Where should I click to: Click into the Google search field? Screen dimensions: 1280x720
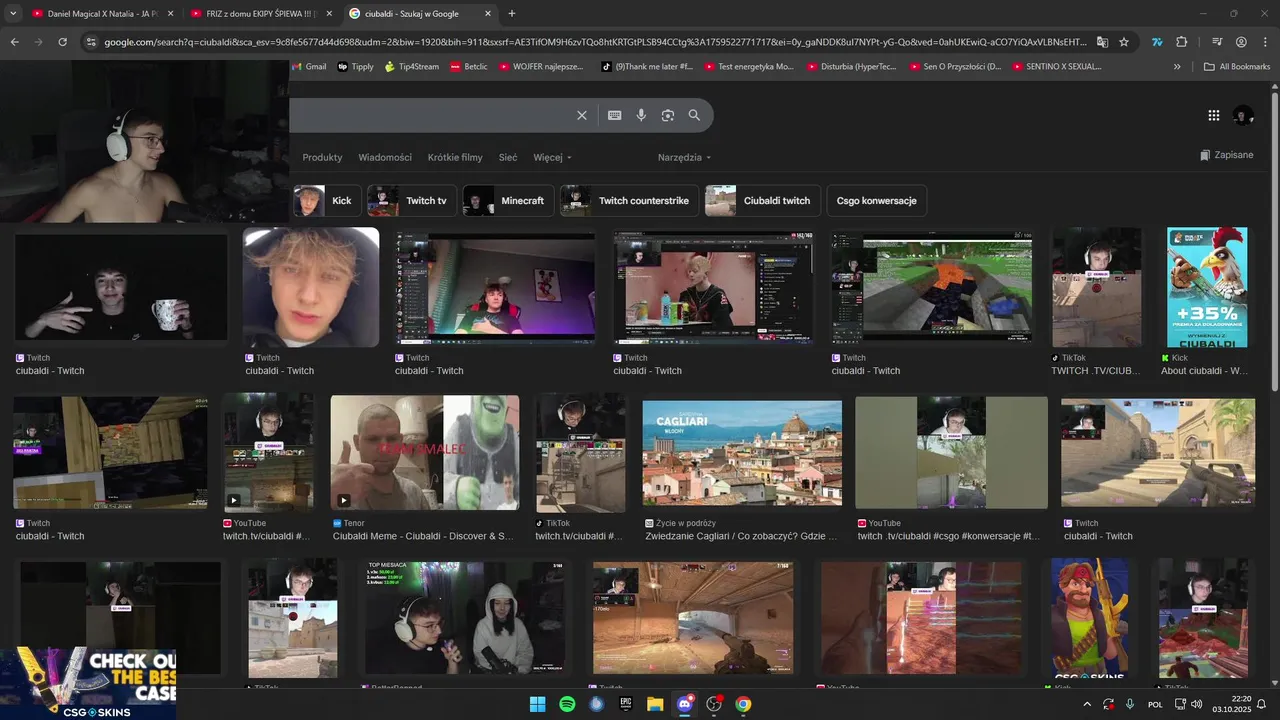(430, 115)
